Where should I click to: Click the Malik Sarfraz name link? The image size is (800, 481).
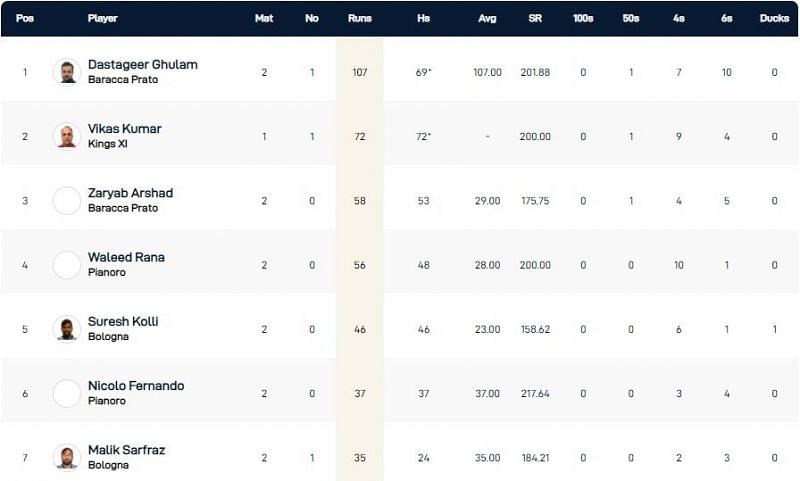127,450
